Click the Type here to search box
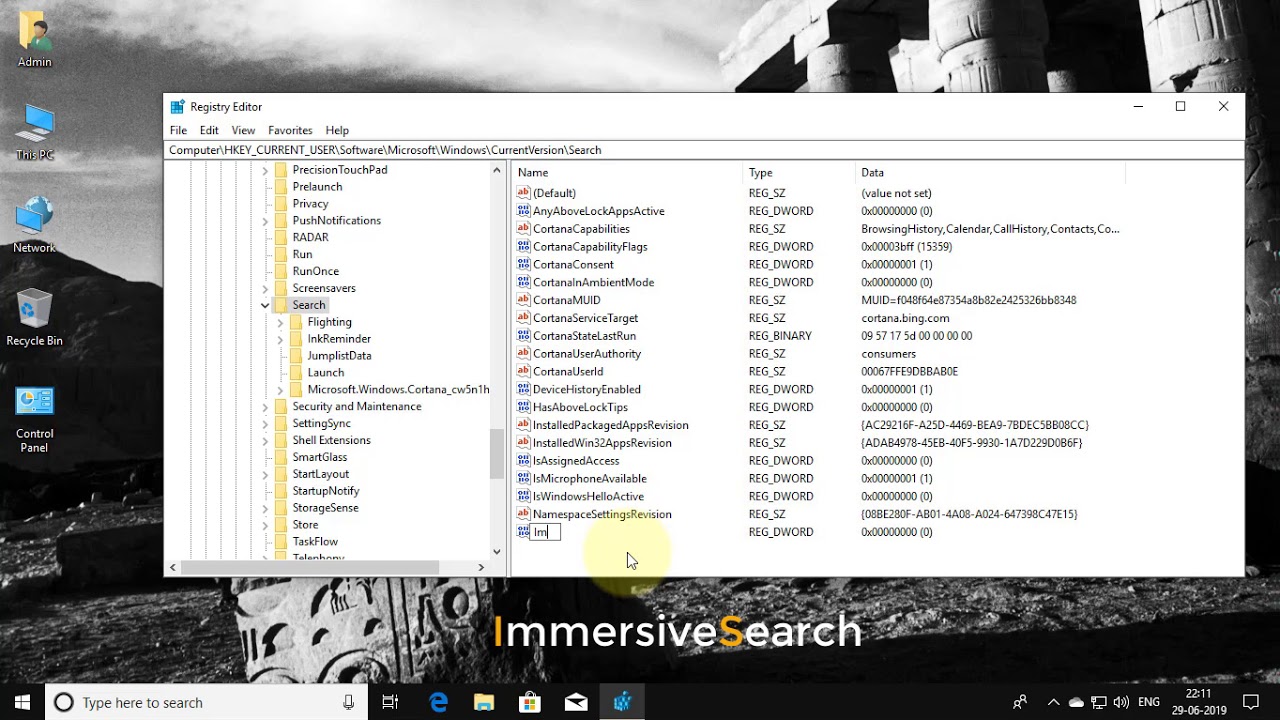This screenshot has height=720, width=1280. (x=205, y=702)
